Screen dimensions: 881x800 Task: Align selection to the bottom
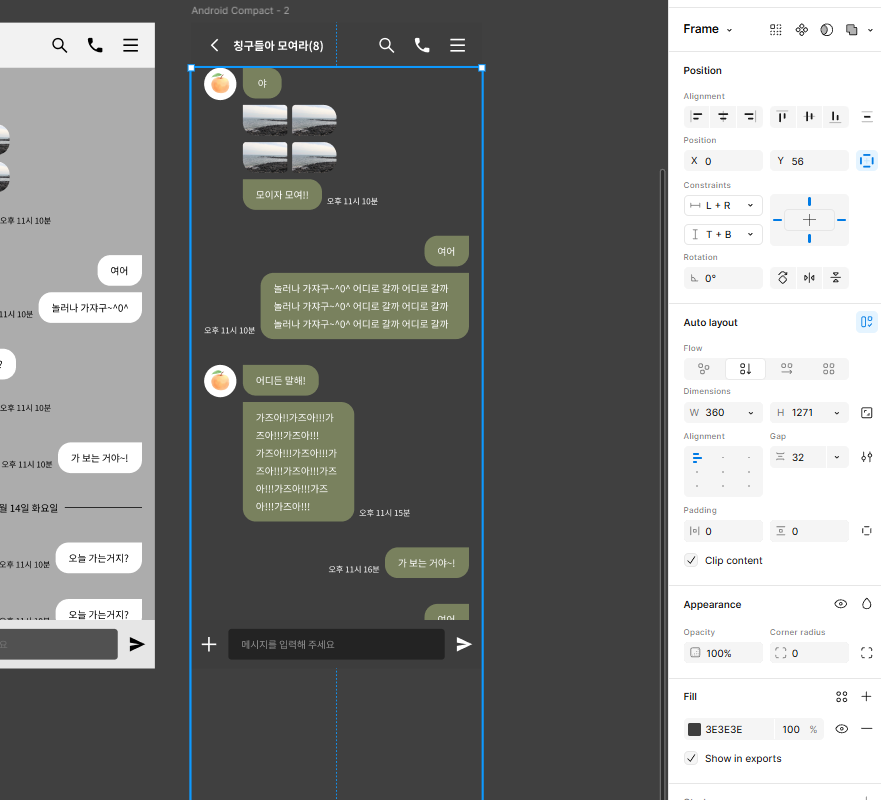pyautogui.click(x=835, y=116)
